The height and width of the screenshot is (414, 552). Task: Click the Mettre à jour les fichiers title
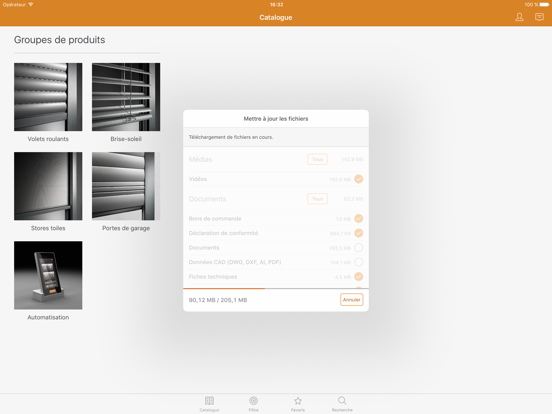276,119
